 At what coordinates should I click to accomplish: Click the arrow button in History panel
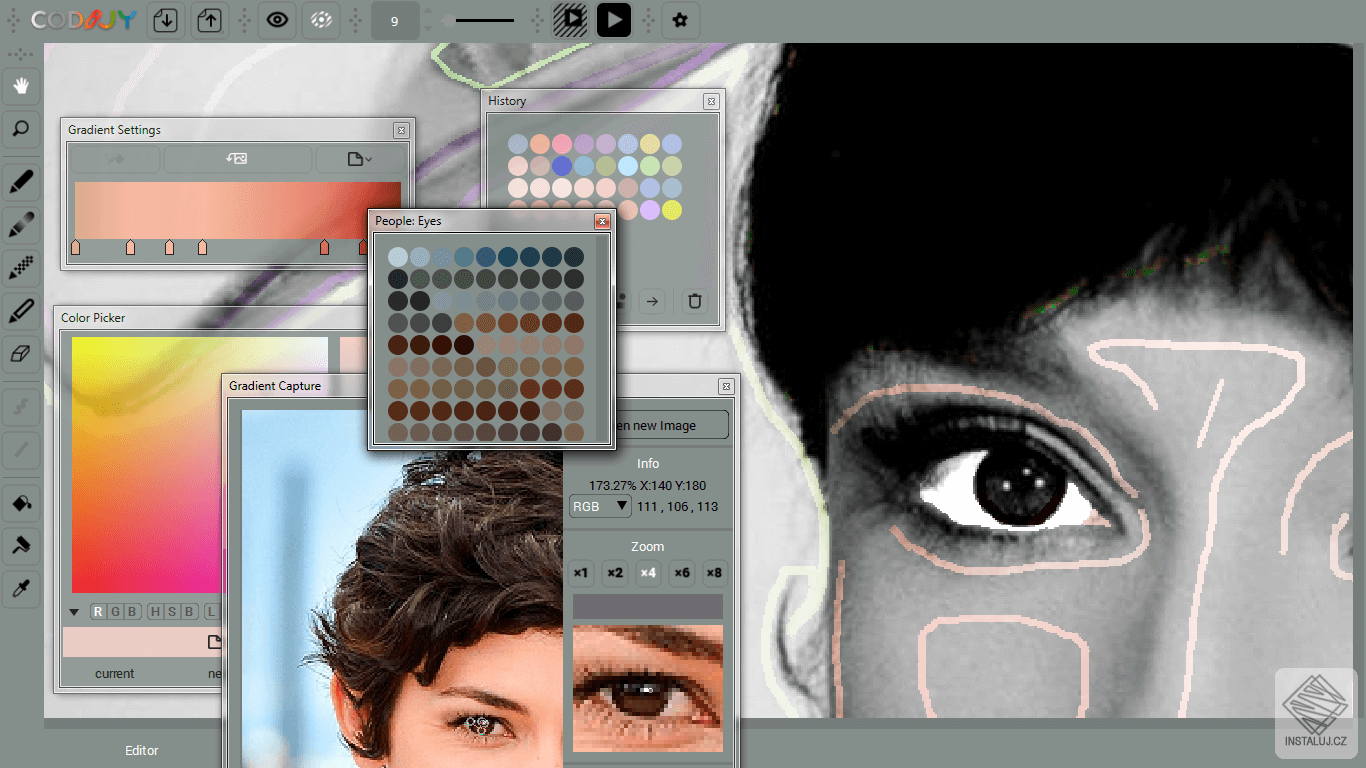[x=652, y=300]
